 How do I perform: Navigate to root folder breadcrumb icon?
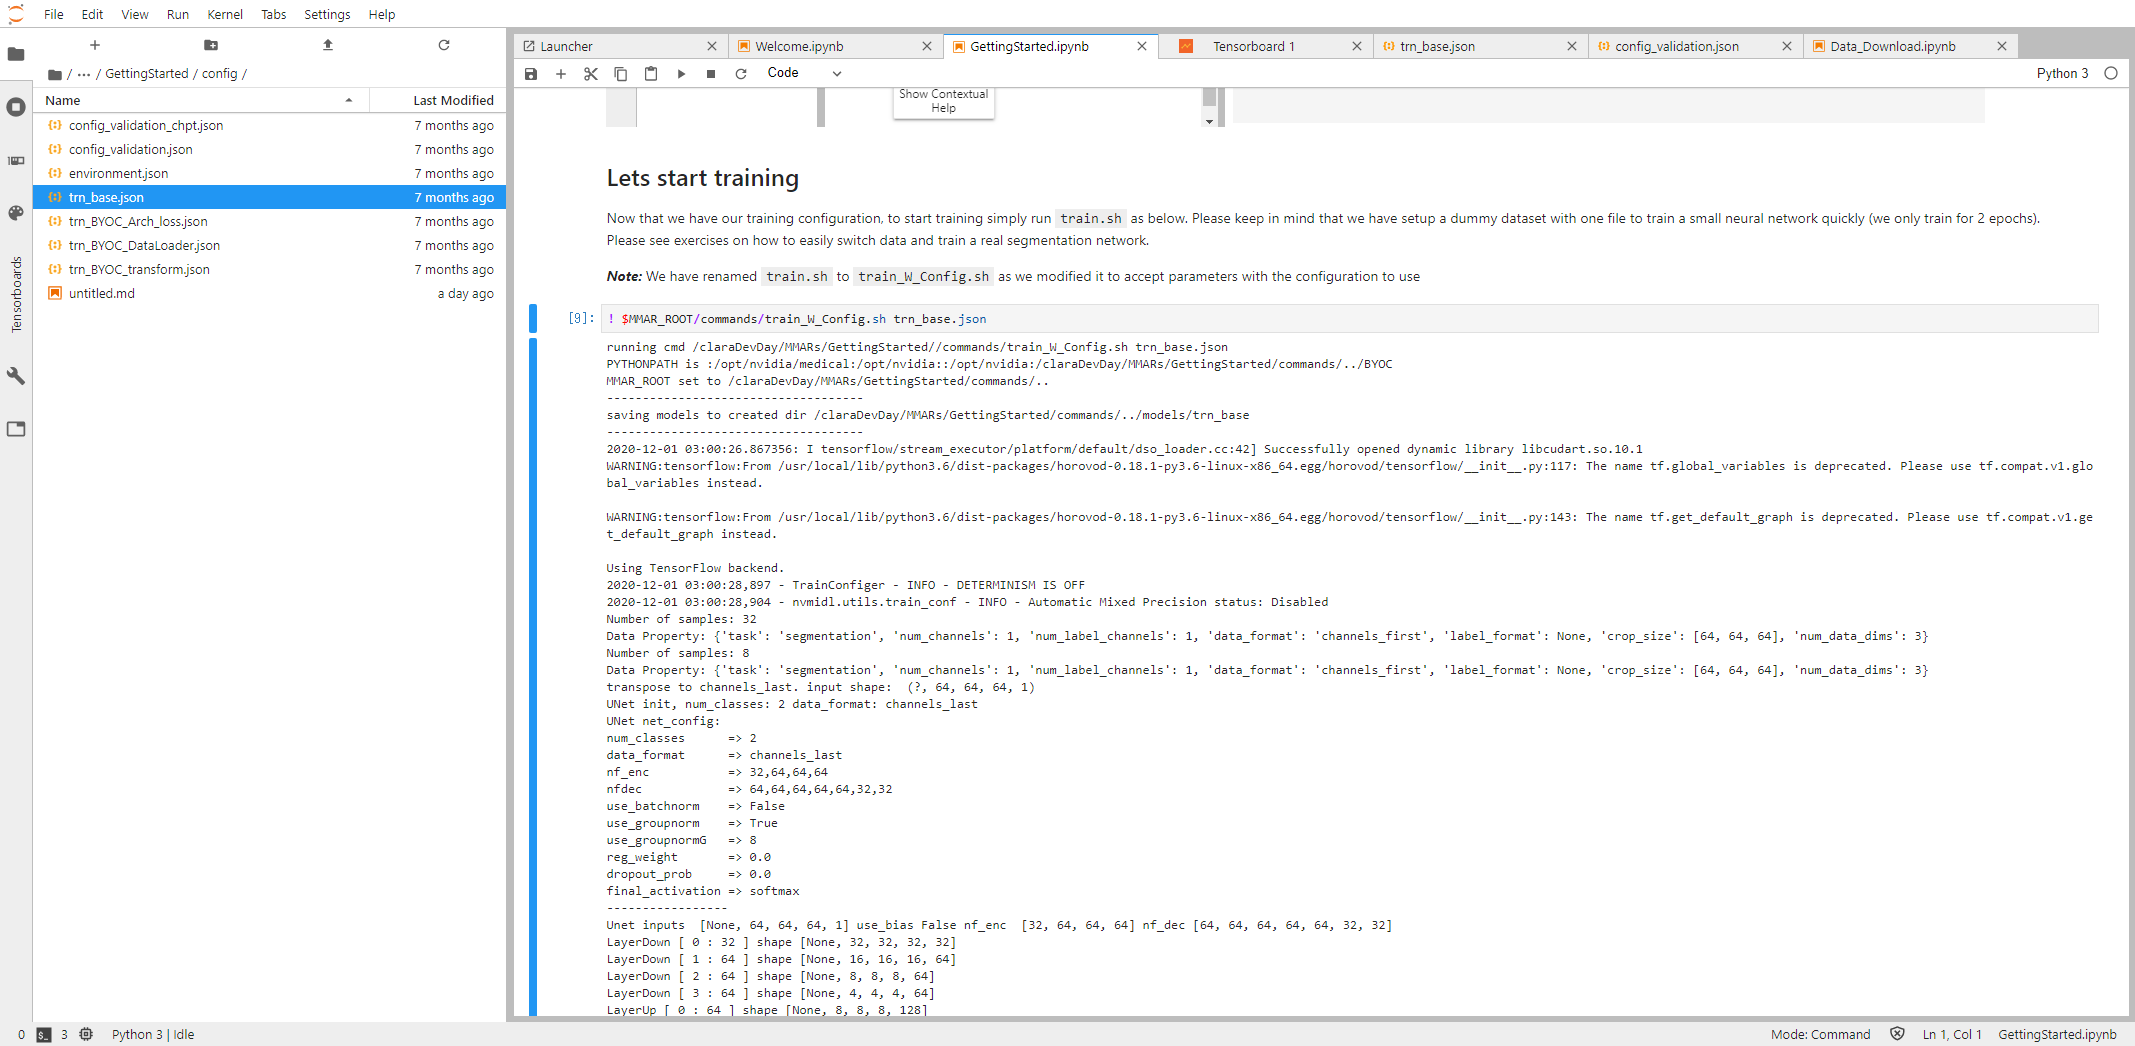55,74
